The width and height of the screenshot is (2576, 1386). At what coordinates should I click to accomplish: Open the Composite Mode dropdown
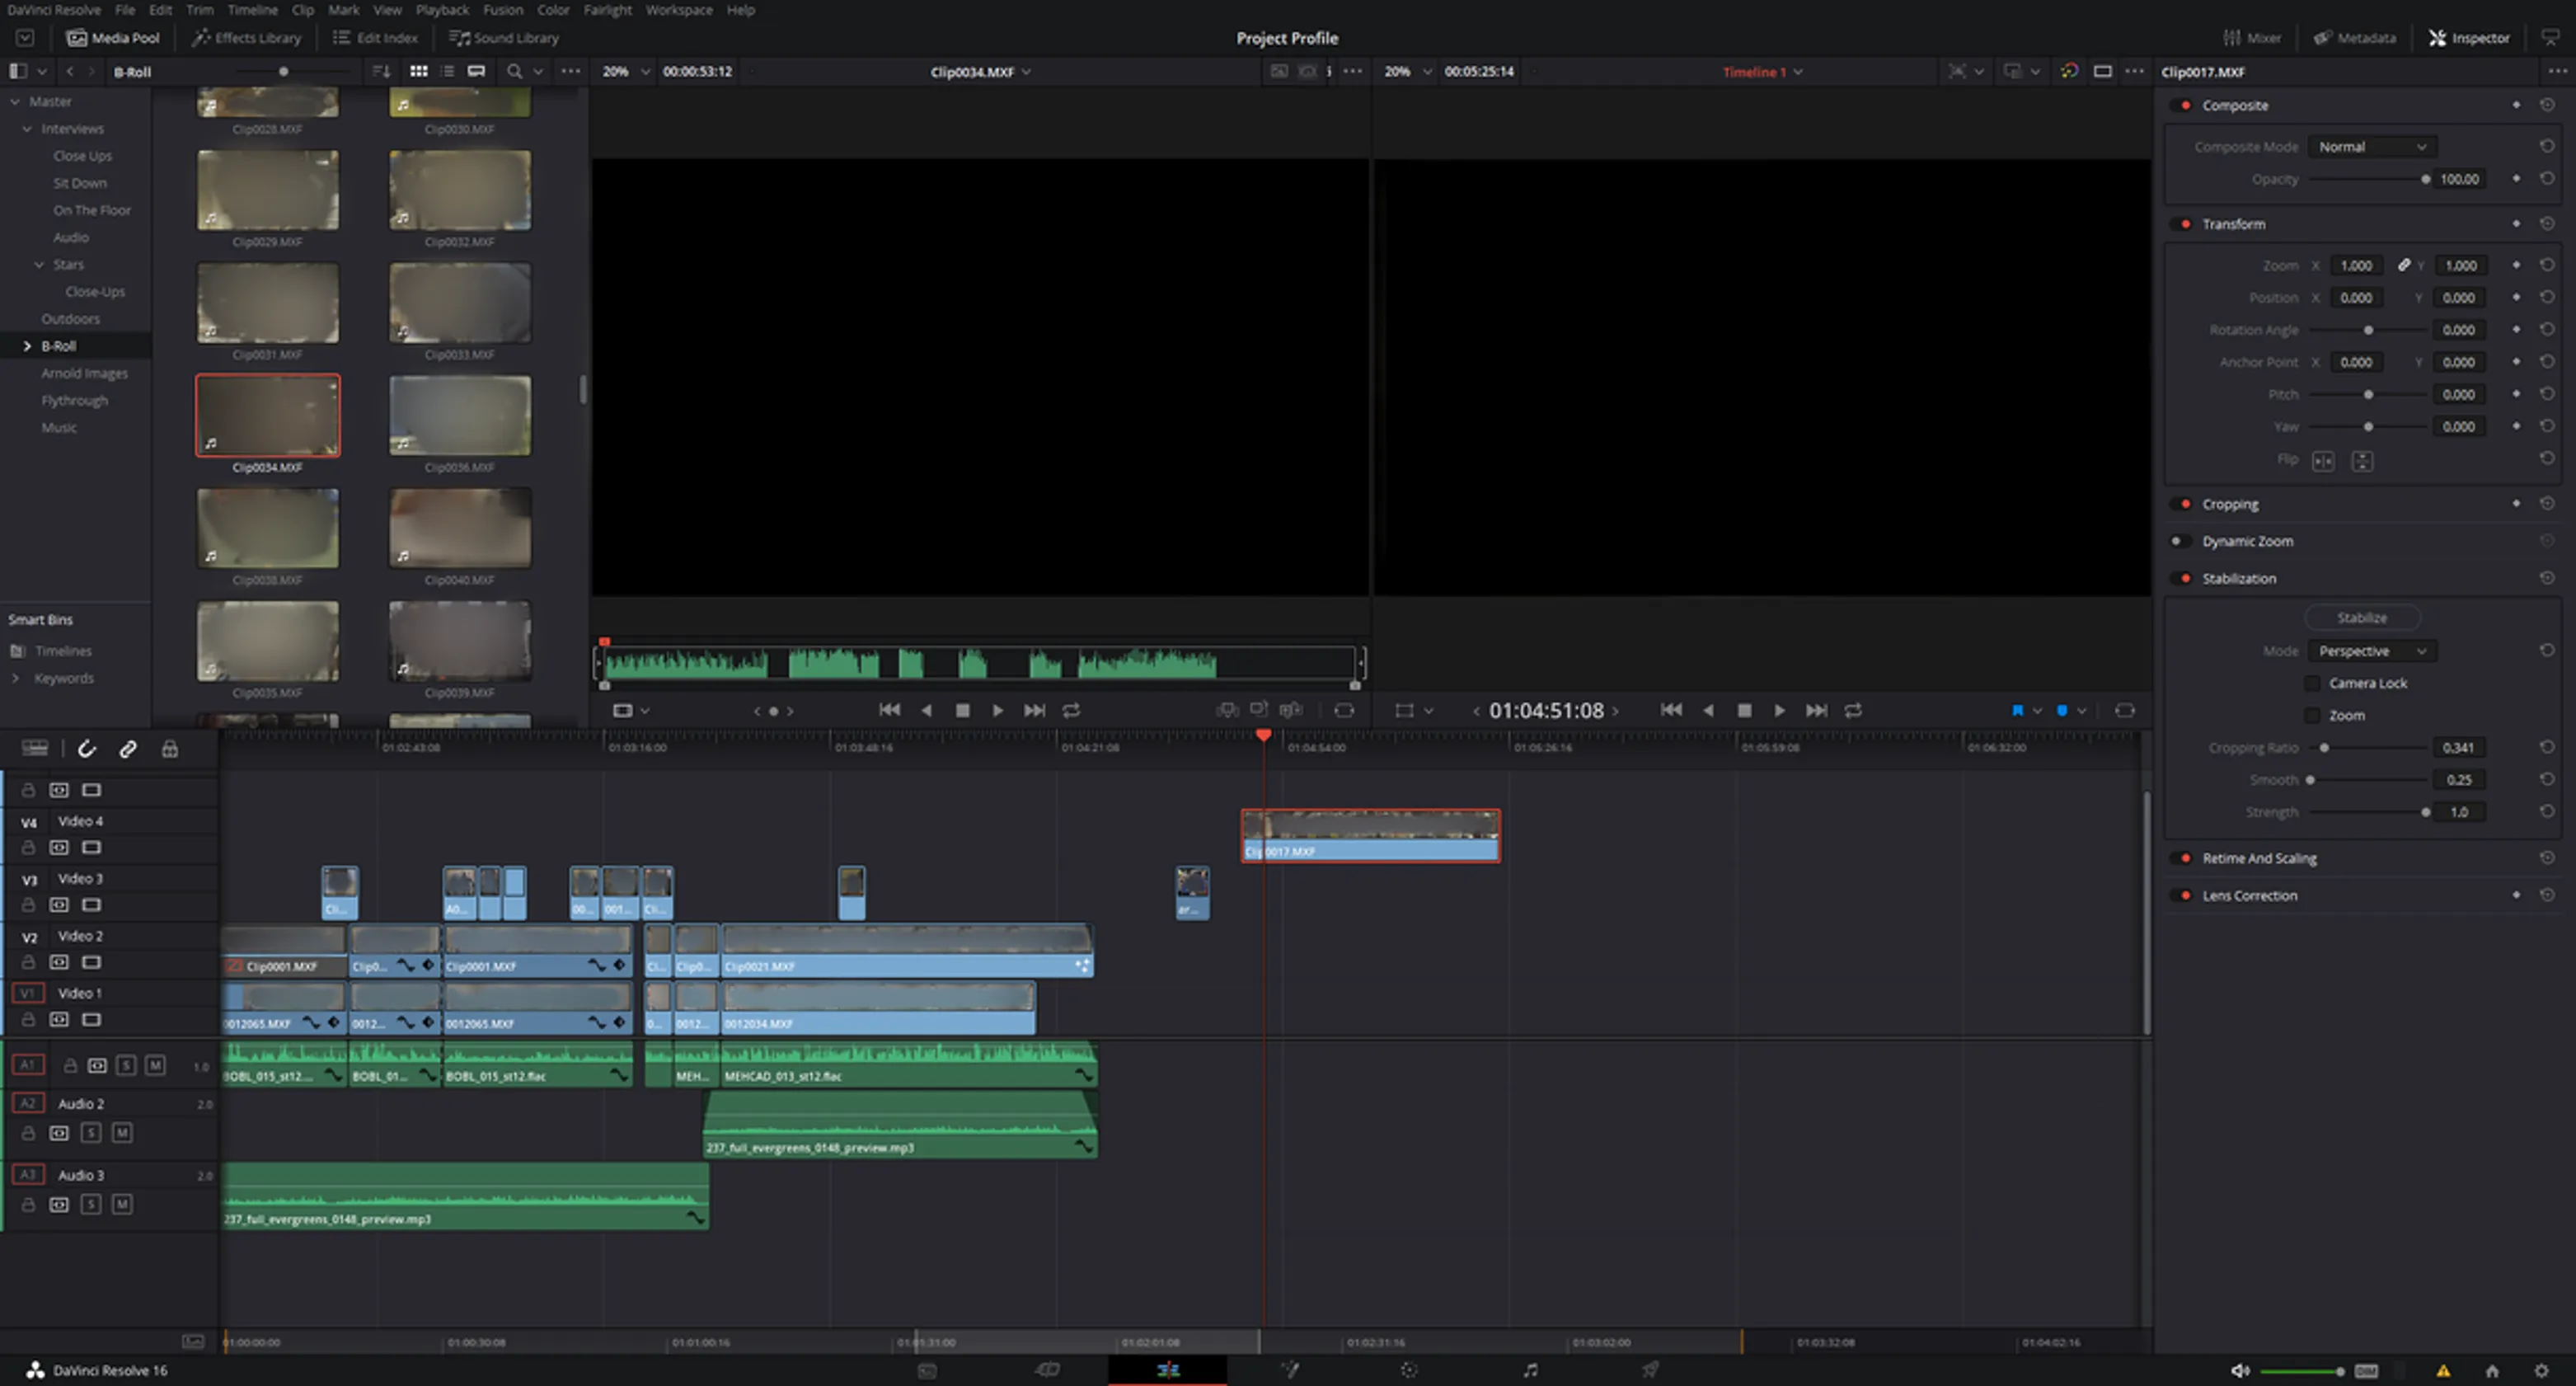coord(2372,147)
